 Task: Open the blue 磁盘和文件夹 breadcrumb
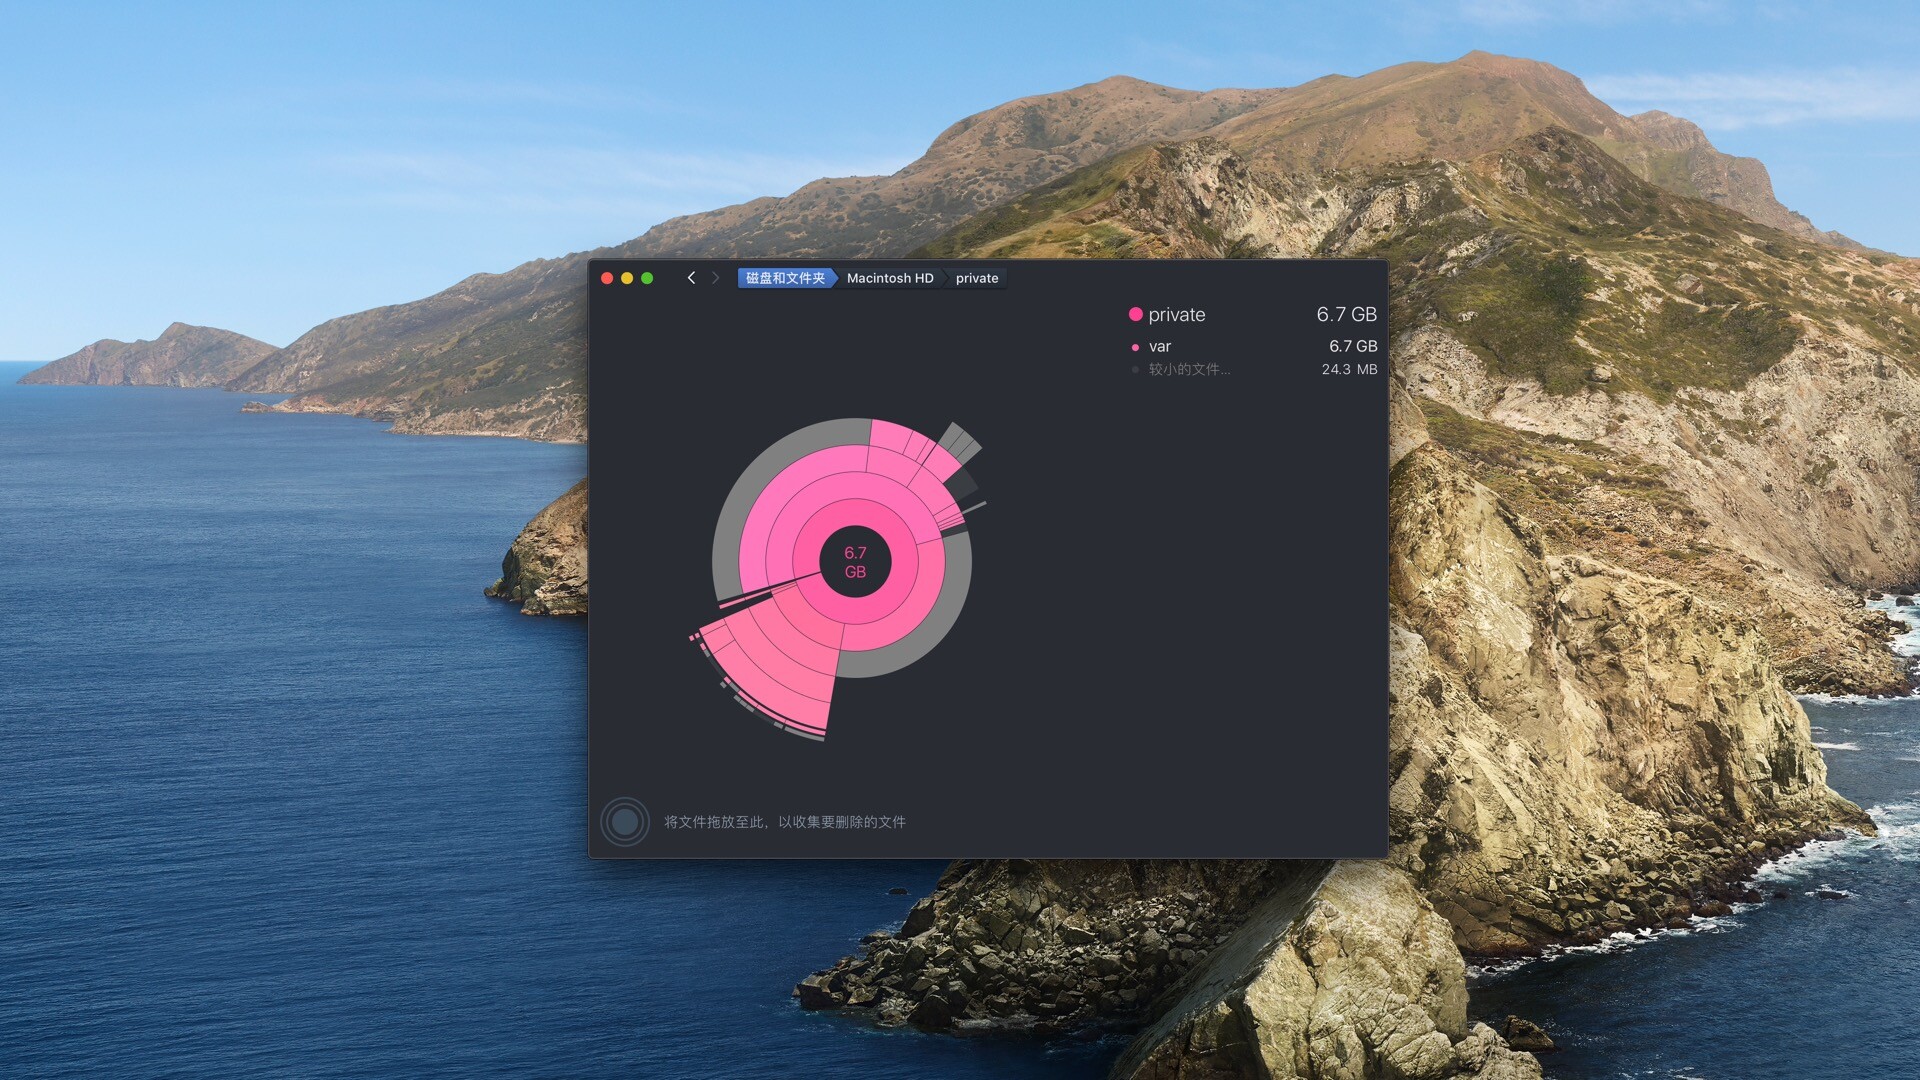(785, 278)
